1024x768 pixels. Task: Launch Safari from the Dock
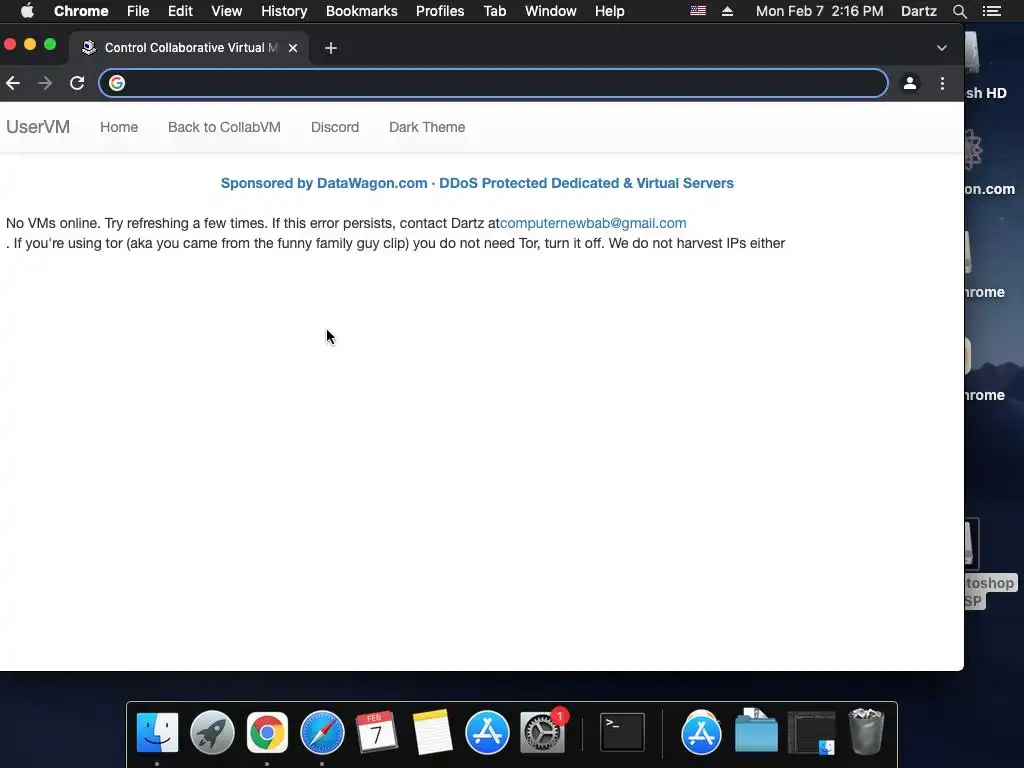(x=322, y=732)
